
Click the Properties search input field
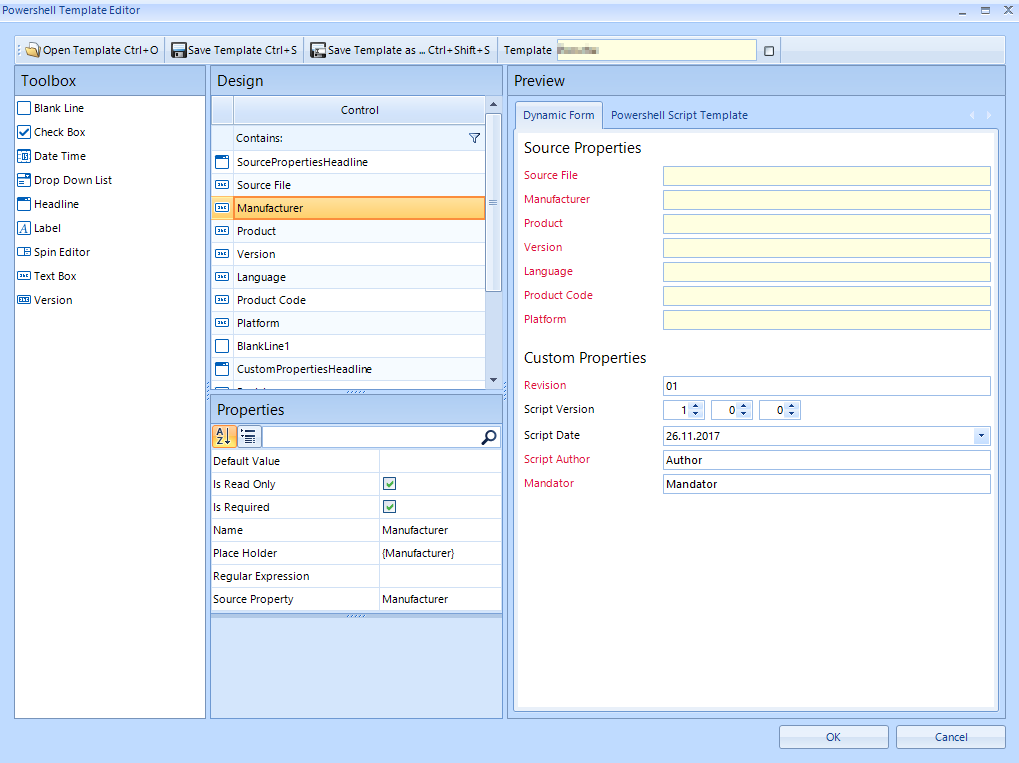370,437
